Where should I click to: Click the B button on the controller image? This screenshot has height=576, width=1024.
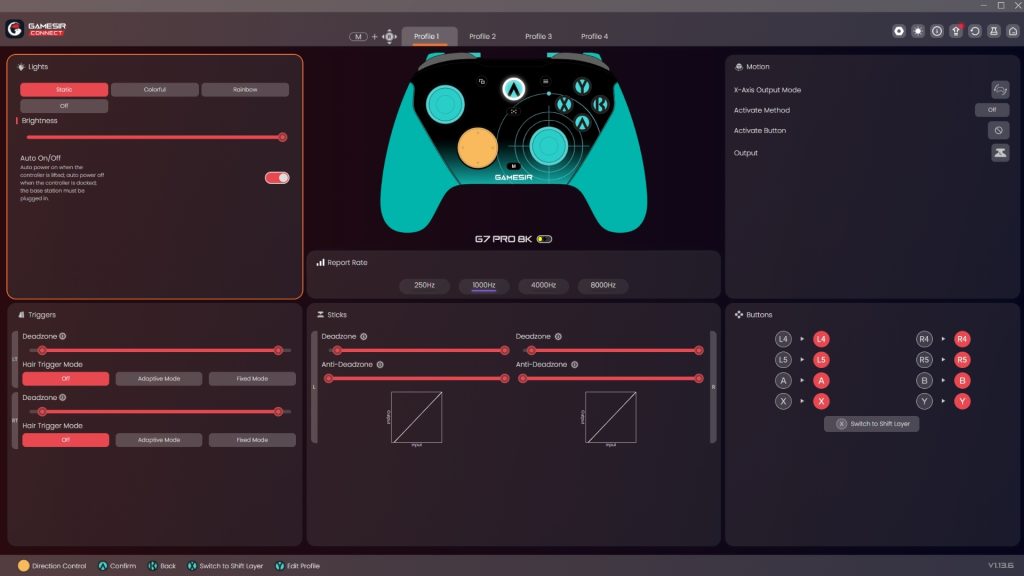600,104
